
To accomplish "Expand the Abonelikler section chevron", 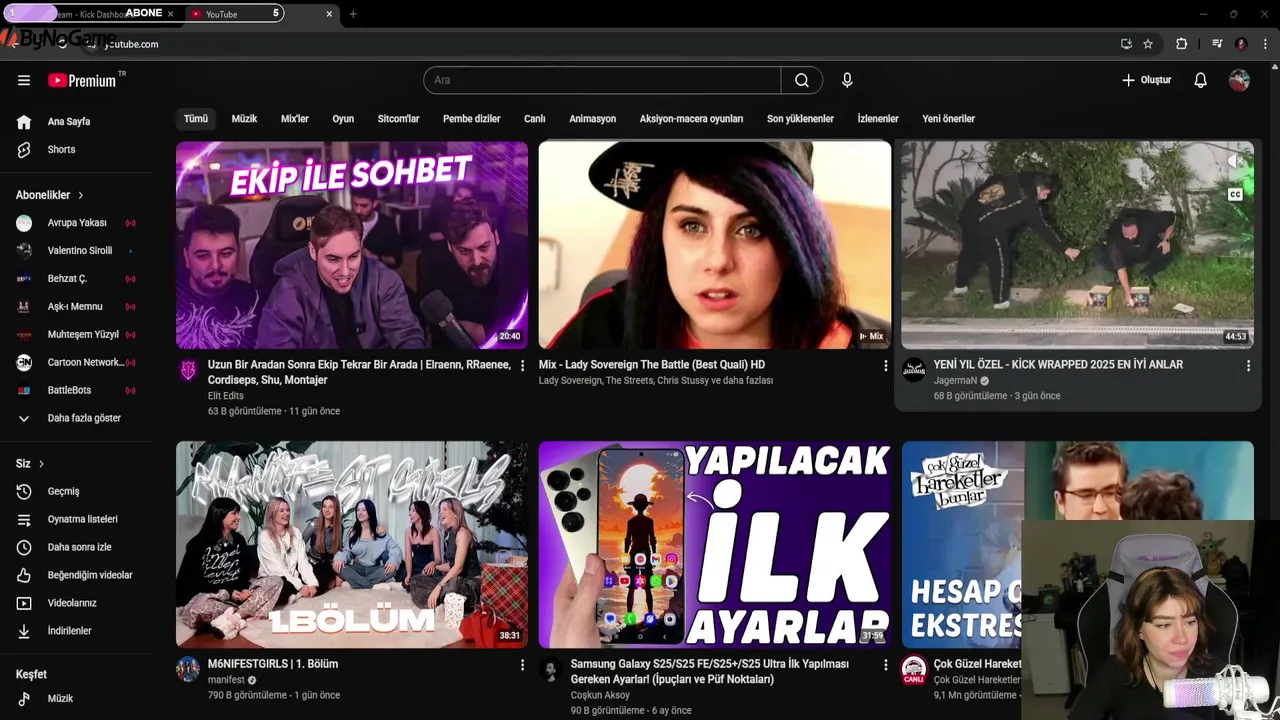I will point(81,195).
